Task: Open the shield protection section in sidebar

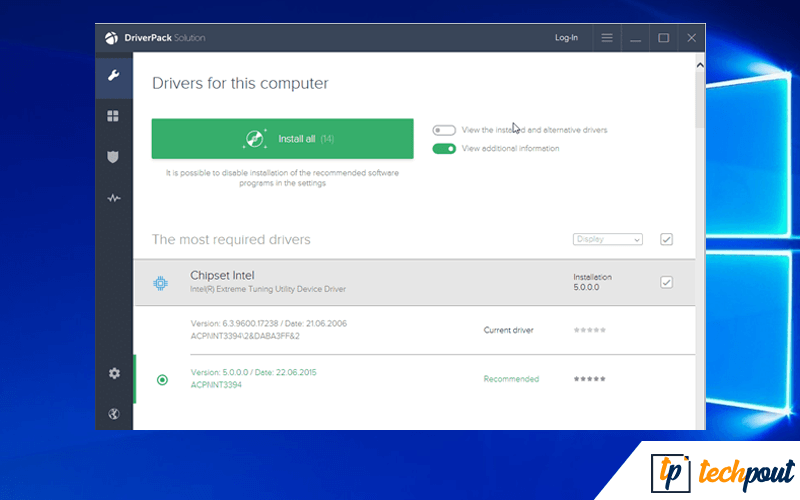Action: (x=114, y=157)
